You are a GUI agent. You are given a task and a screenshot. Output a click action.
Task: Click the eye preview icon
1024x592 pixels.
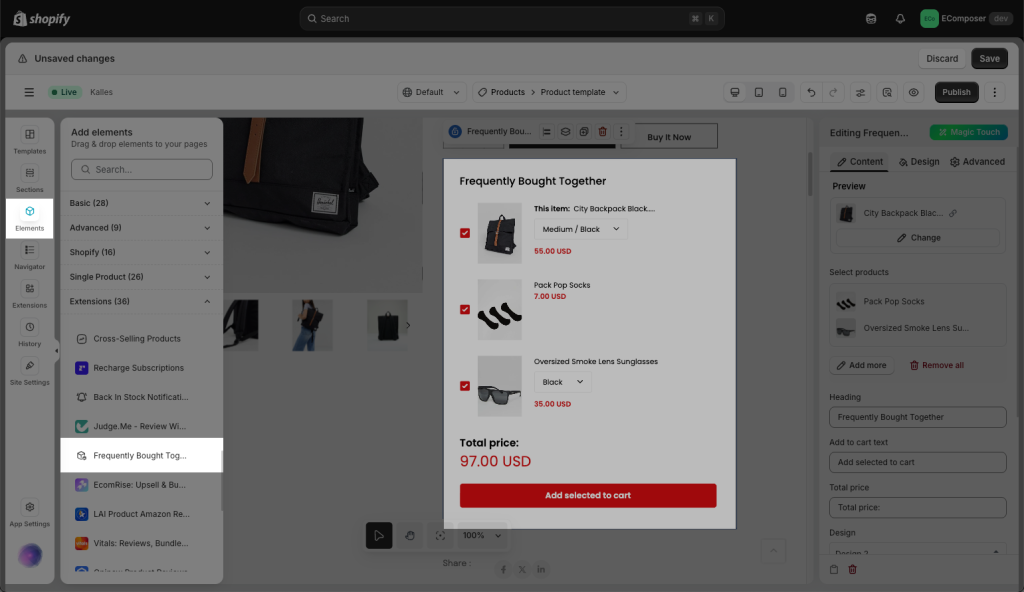pyautogui.click(x=913, y=92)
